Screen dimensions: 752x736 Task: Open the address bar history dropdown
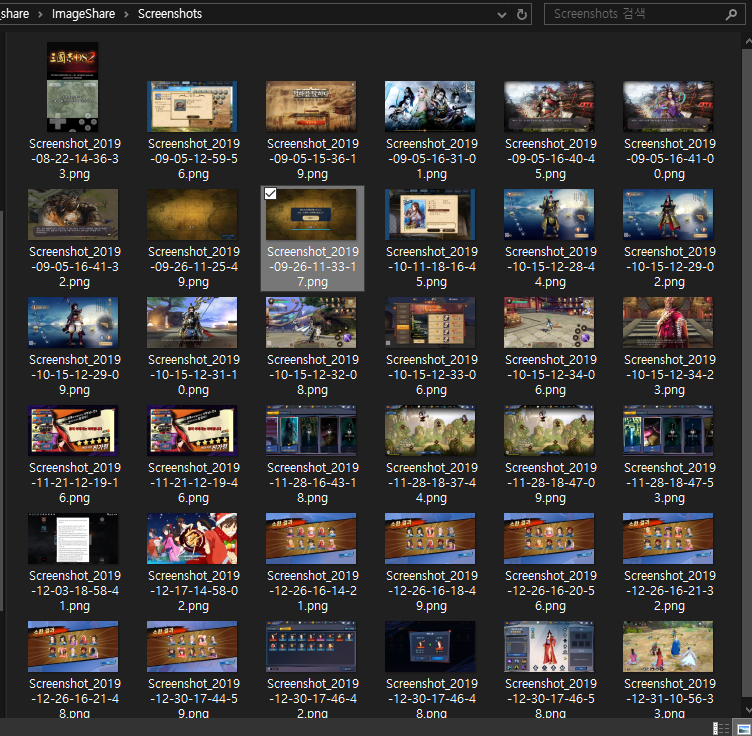(502, 14)
